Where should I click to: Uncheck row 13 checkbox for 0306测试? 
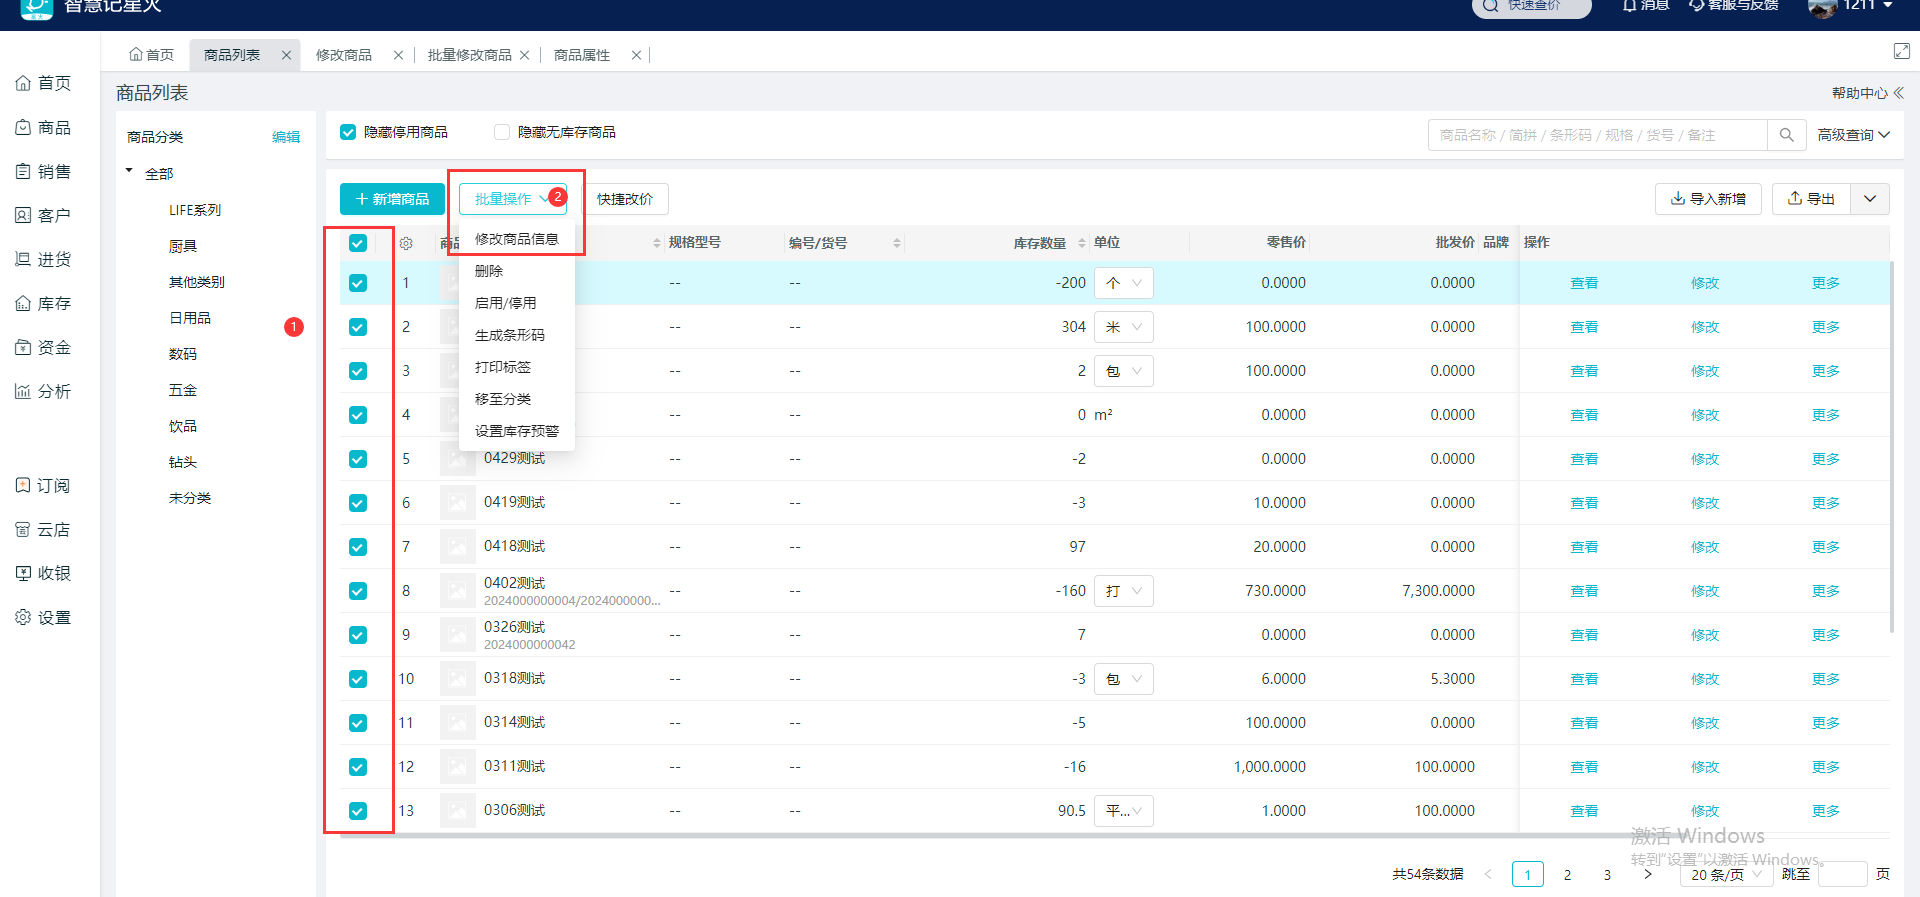coord(358,811)
